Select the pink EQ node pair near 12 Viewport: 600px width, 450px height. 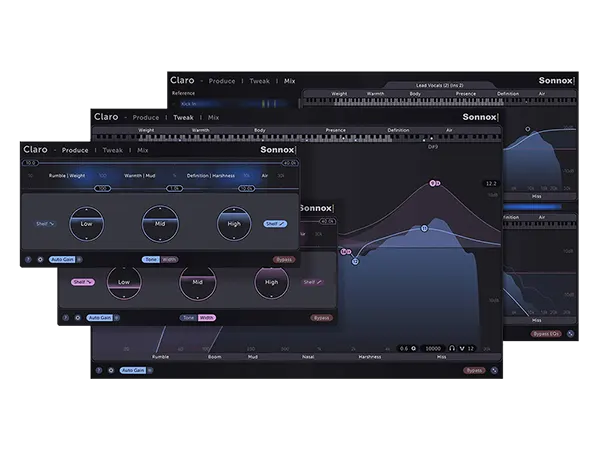point(346,252)
